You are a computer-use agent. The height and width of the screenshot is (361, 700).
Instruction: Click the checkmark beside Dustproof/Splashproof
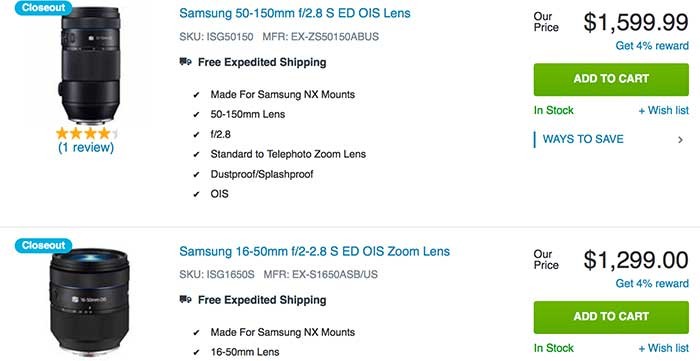click(196, 174)
